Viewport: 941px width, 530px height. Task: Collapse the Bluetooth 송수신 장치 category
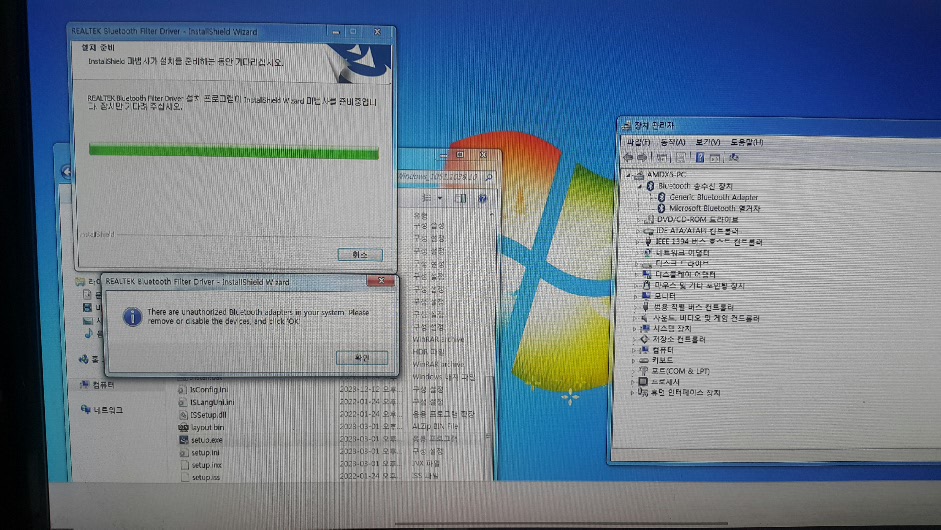640,186
